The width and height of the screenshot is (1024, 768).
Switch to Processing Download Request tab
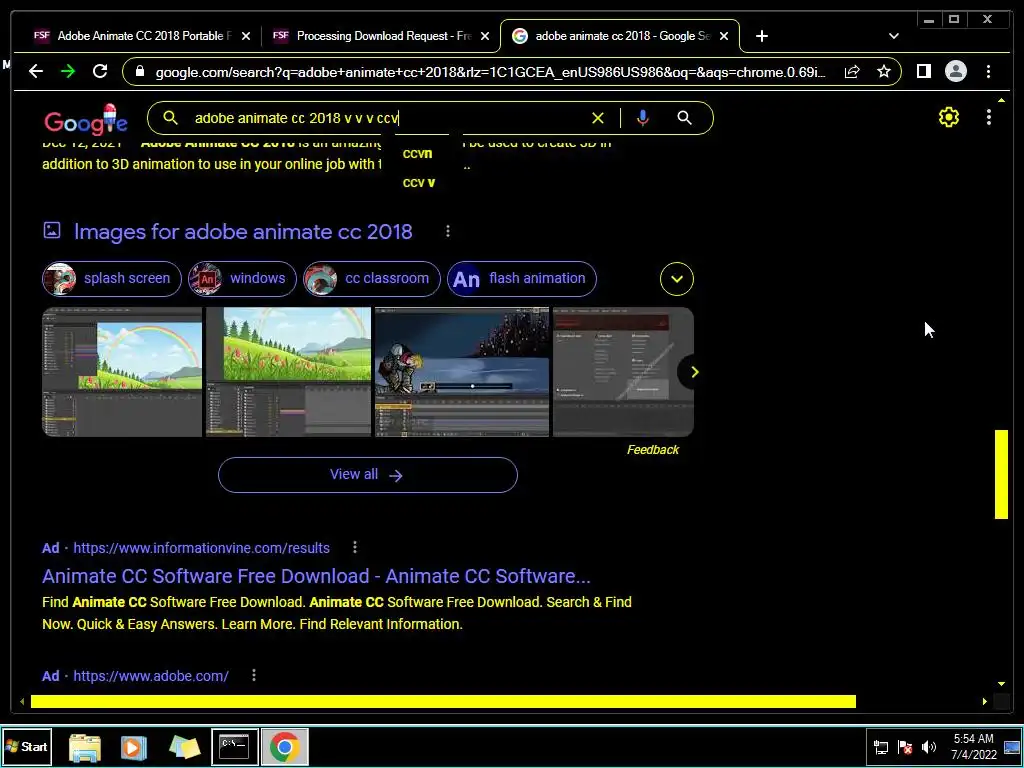(383, 36)
